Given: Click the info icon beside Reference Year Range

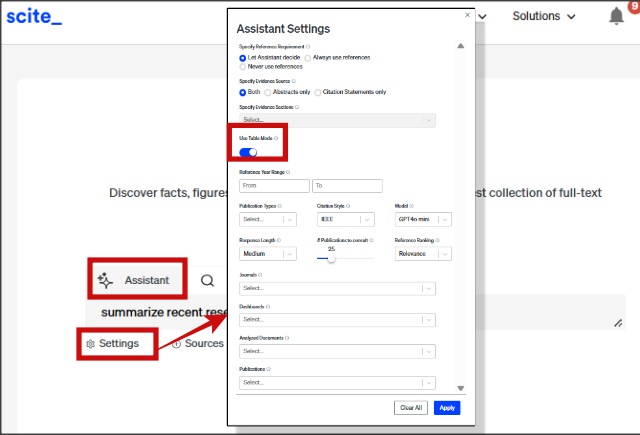Looking at the screenshot, I should [288, 172].
